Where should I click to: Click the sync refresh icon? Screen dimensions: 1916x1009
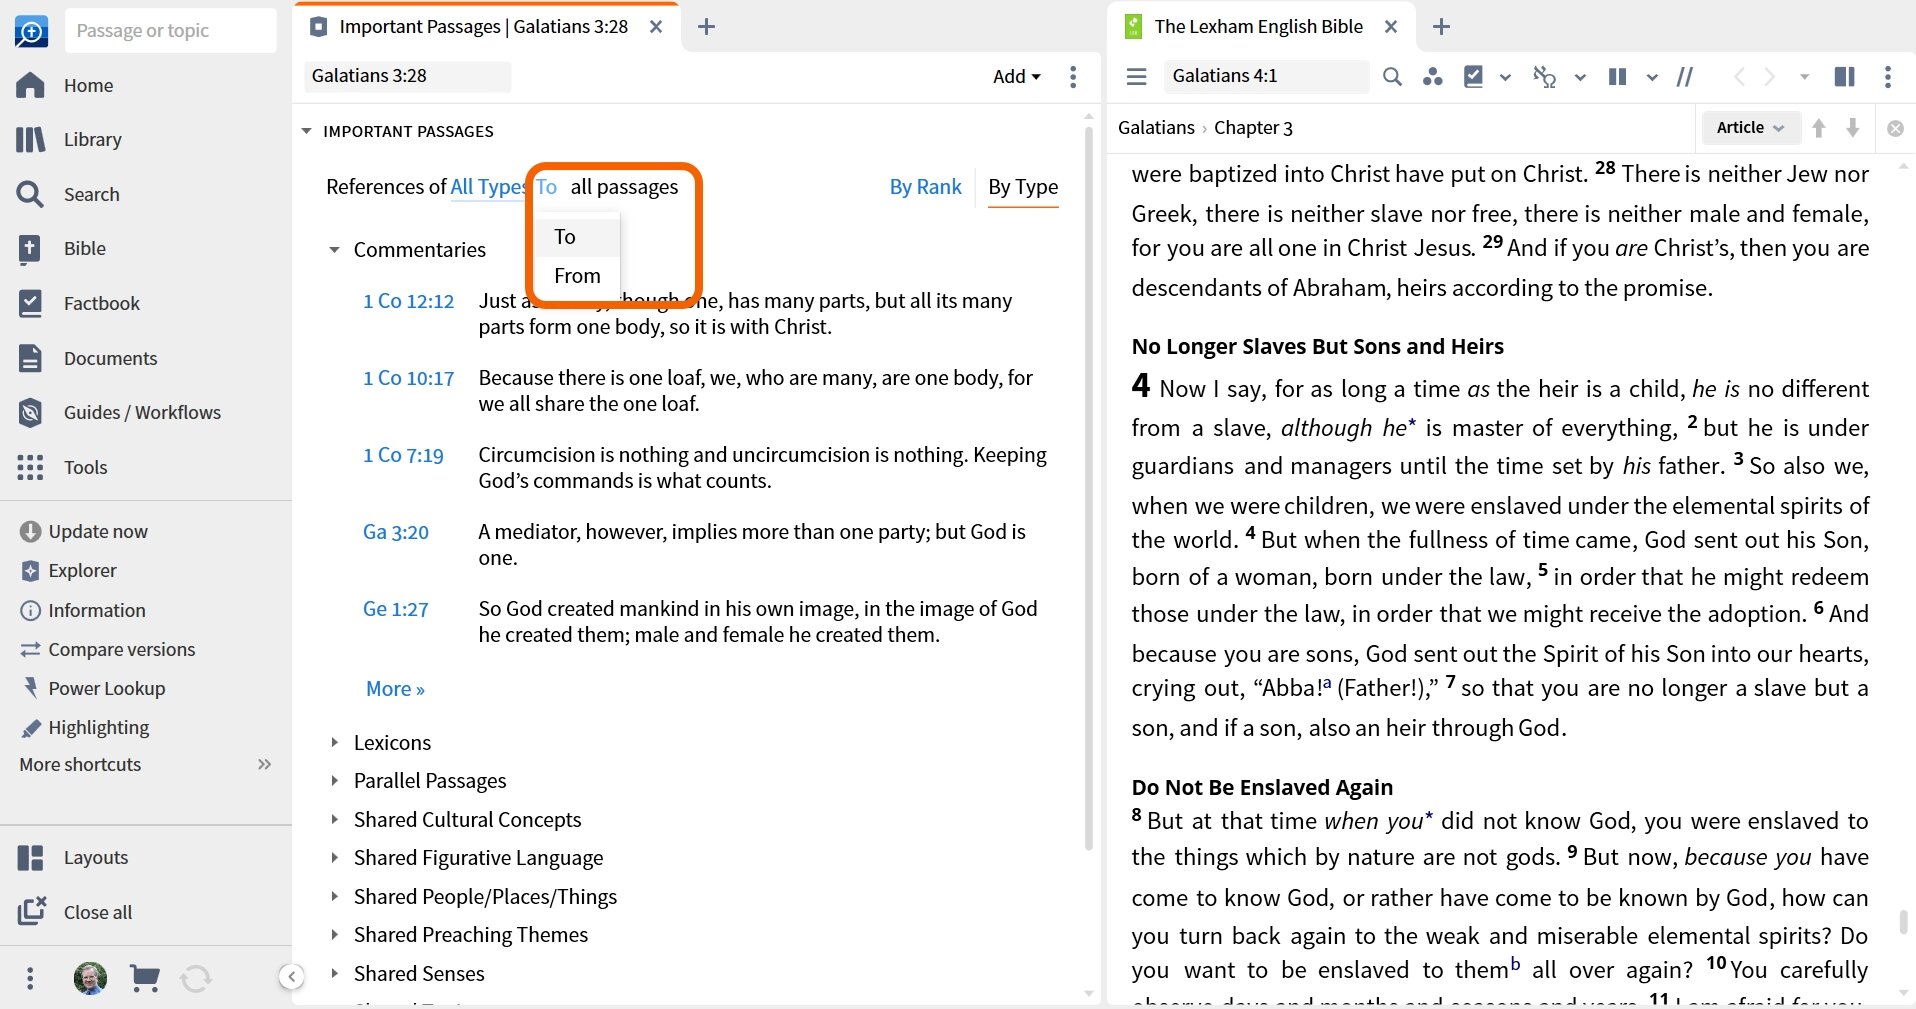(196, 978)
